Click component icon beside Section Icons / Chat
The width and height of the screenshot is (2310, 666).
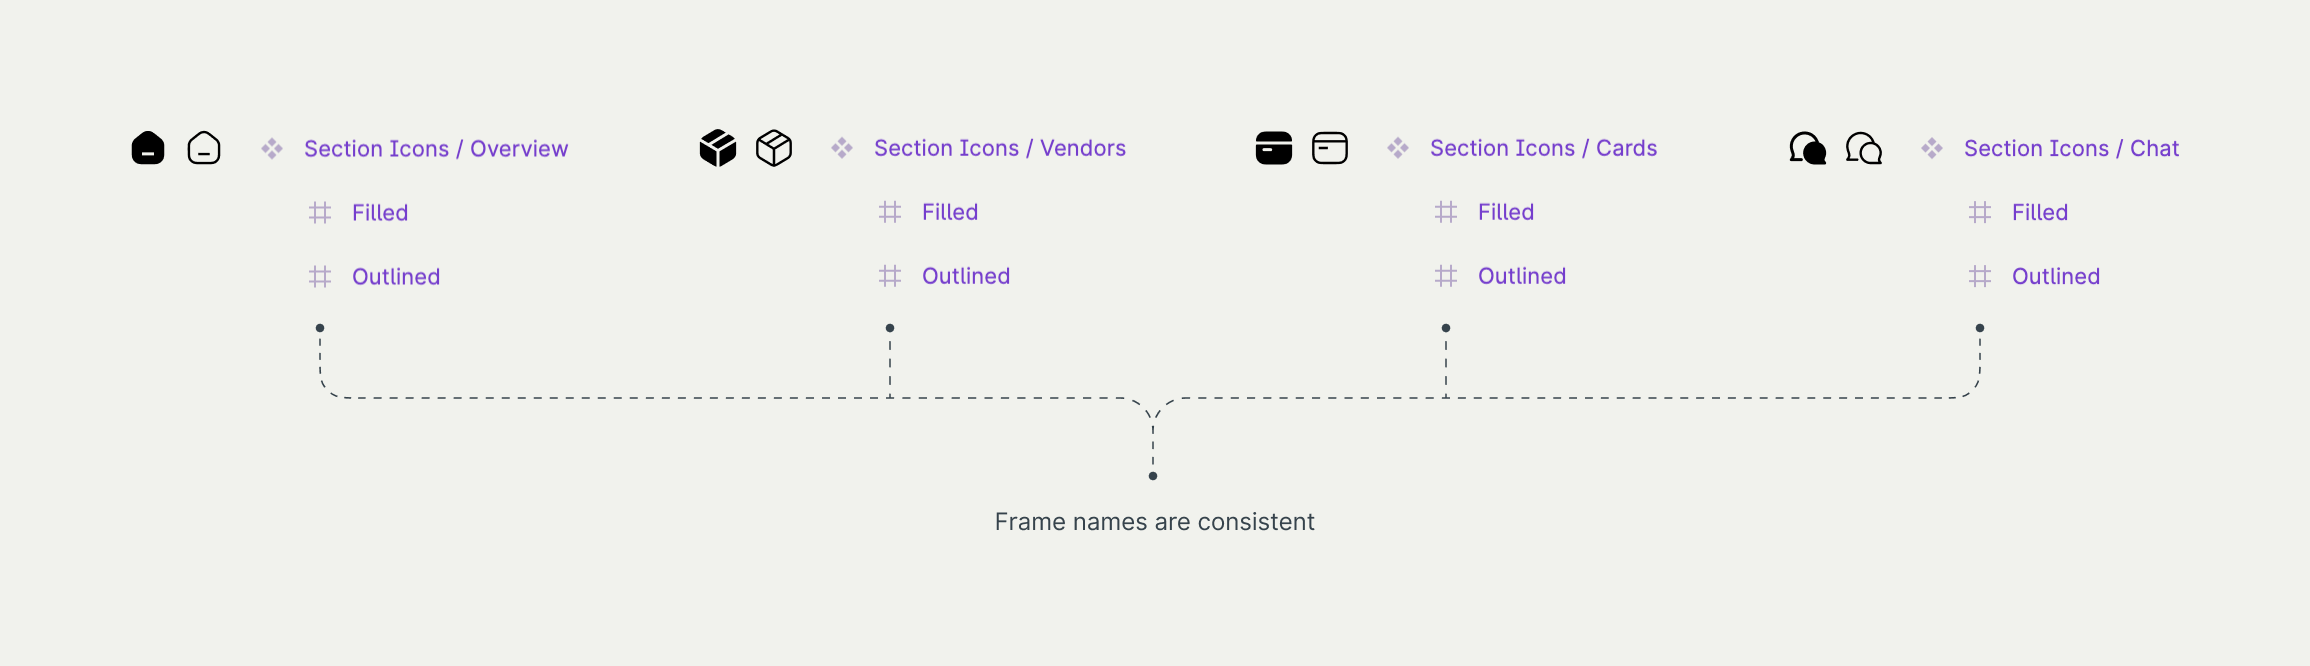point(1932,149)
